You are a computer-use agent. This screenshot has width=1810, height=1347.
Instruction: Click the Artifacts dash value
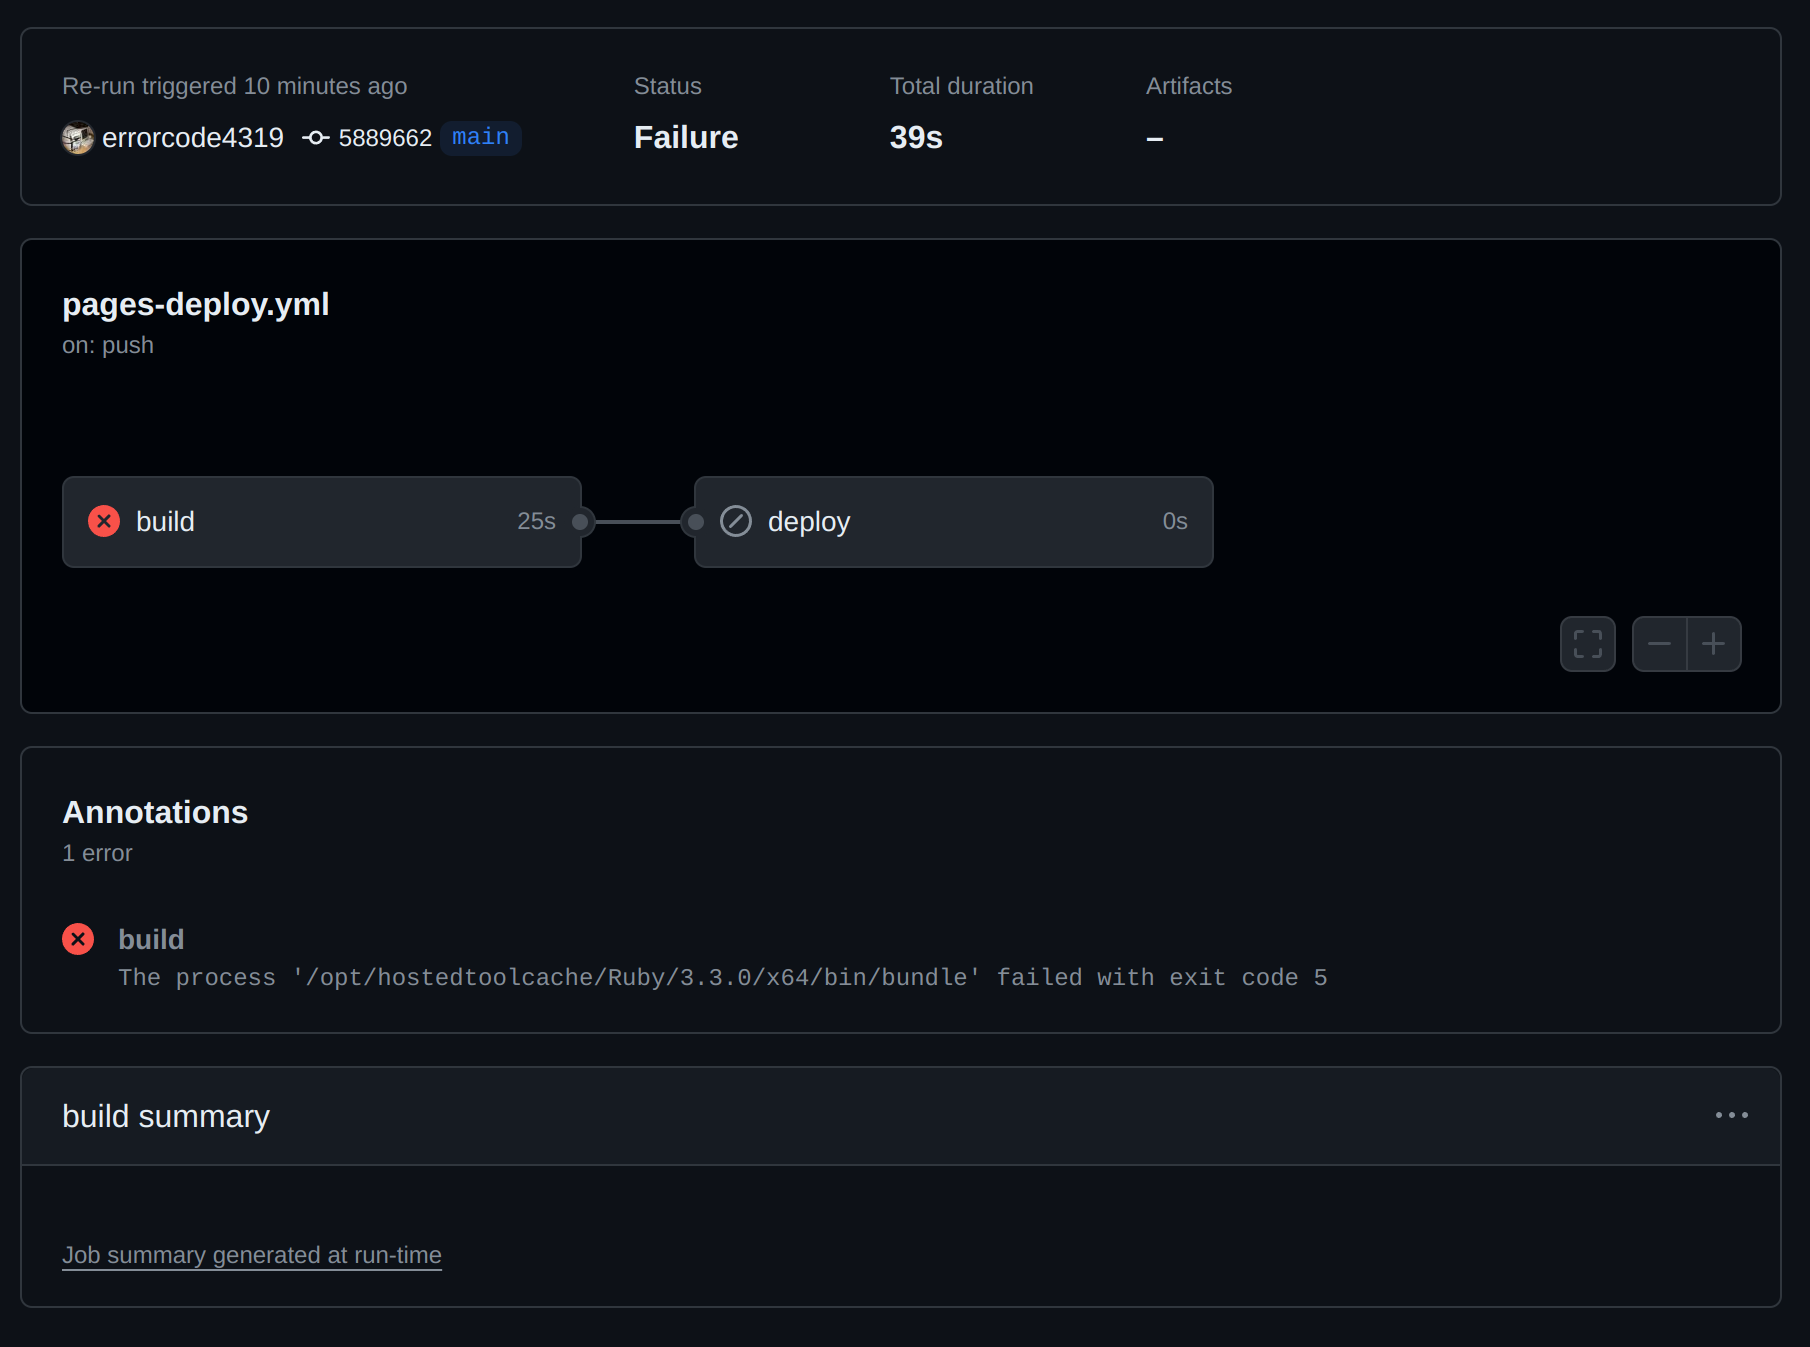point(1155,138)
